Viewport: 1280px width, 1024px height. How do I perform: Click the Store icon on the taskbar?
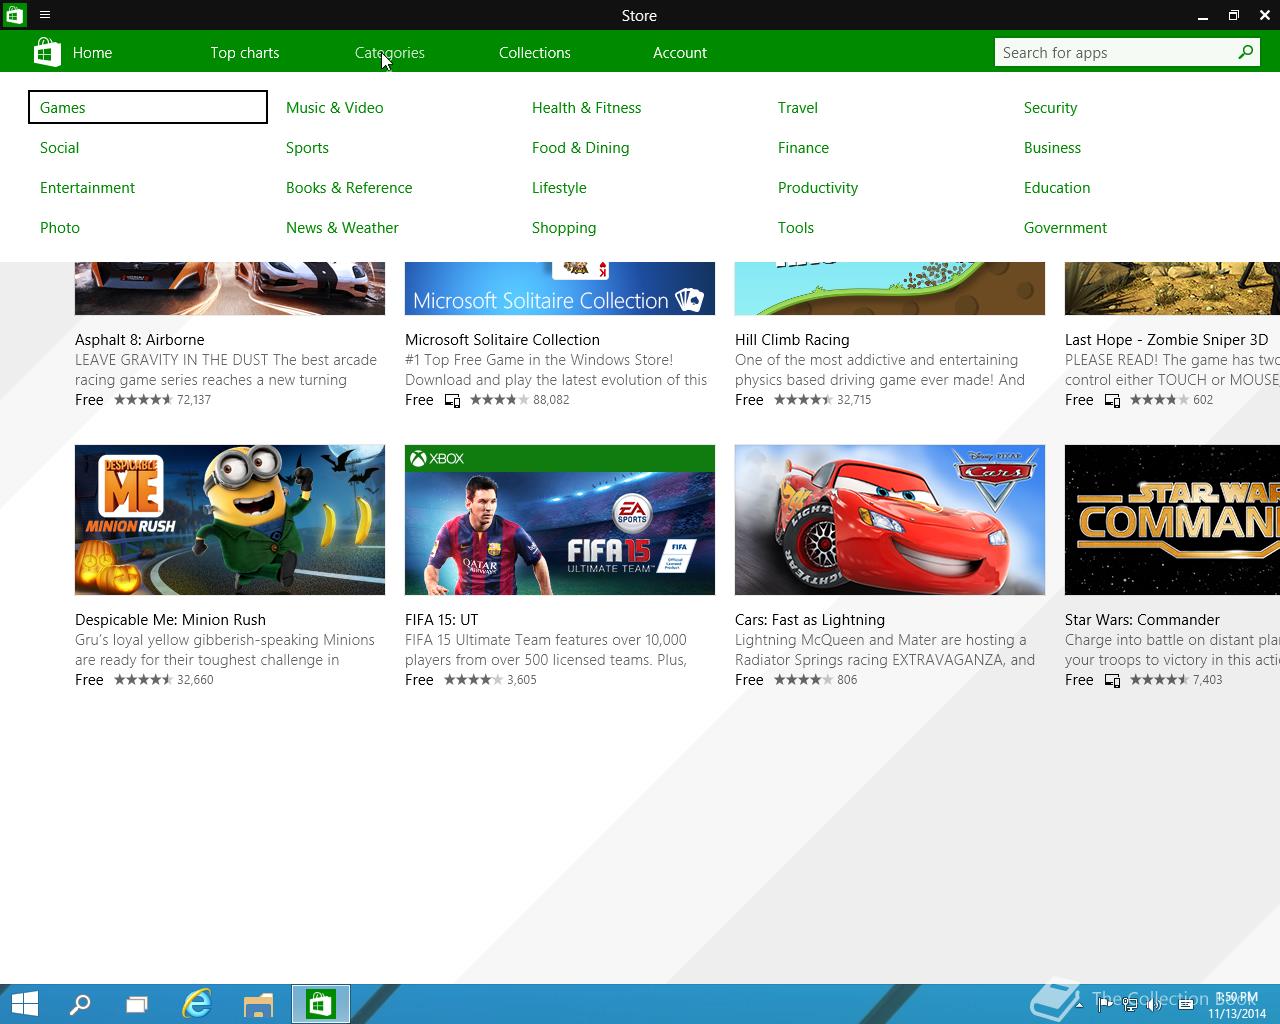(321, 1004)
